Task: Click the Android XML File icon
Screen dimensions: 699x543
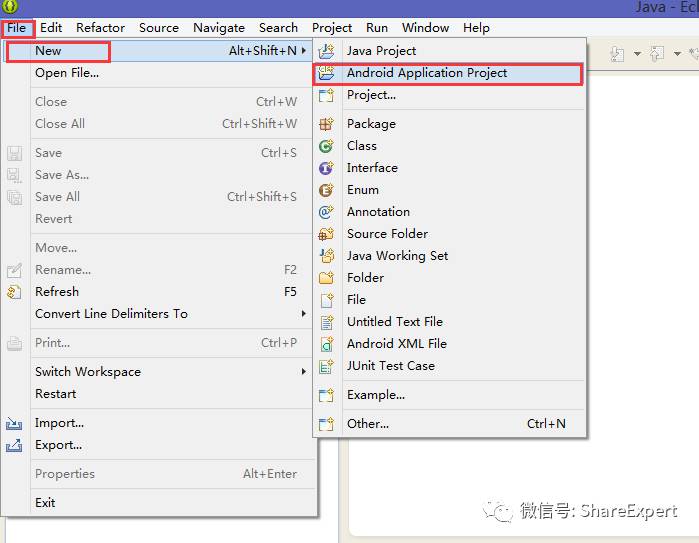Action: (x=326, y=344)
